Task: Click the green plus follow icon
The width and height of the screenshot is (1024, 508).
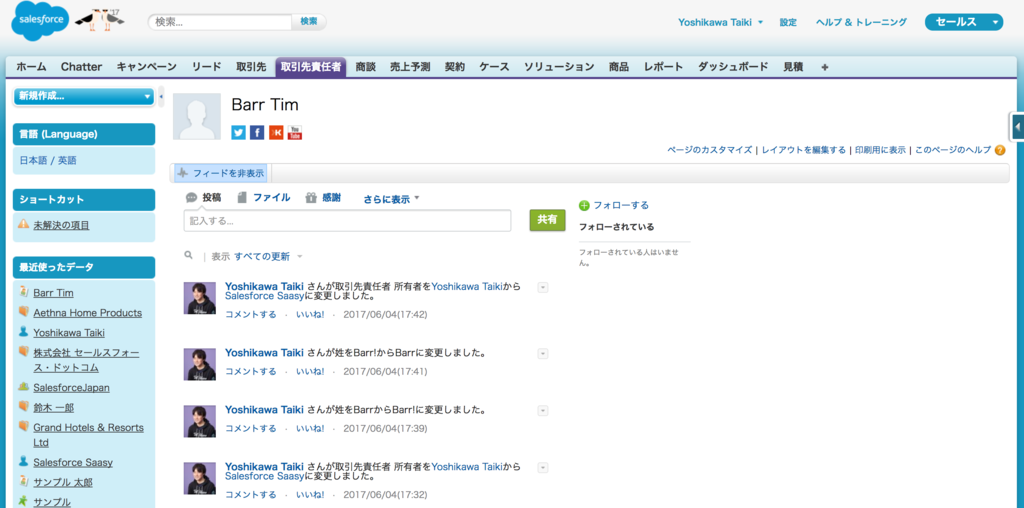Action: click(584, 206)
